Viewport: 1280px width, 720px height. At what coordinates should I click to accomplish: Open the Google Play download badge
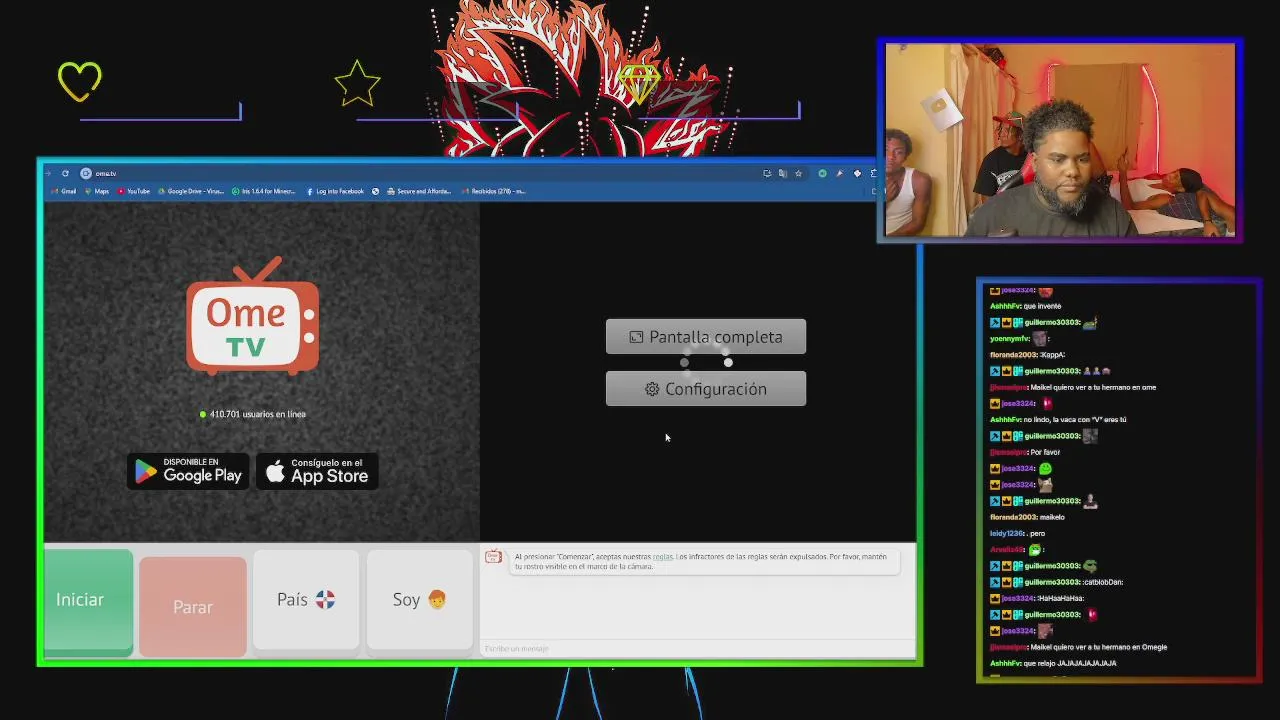coord(189,471)
